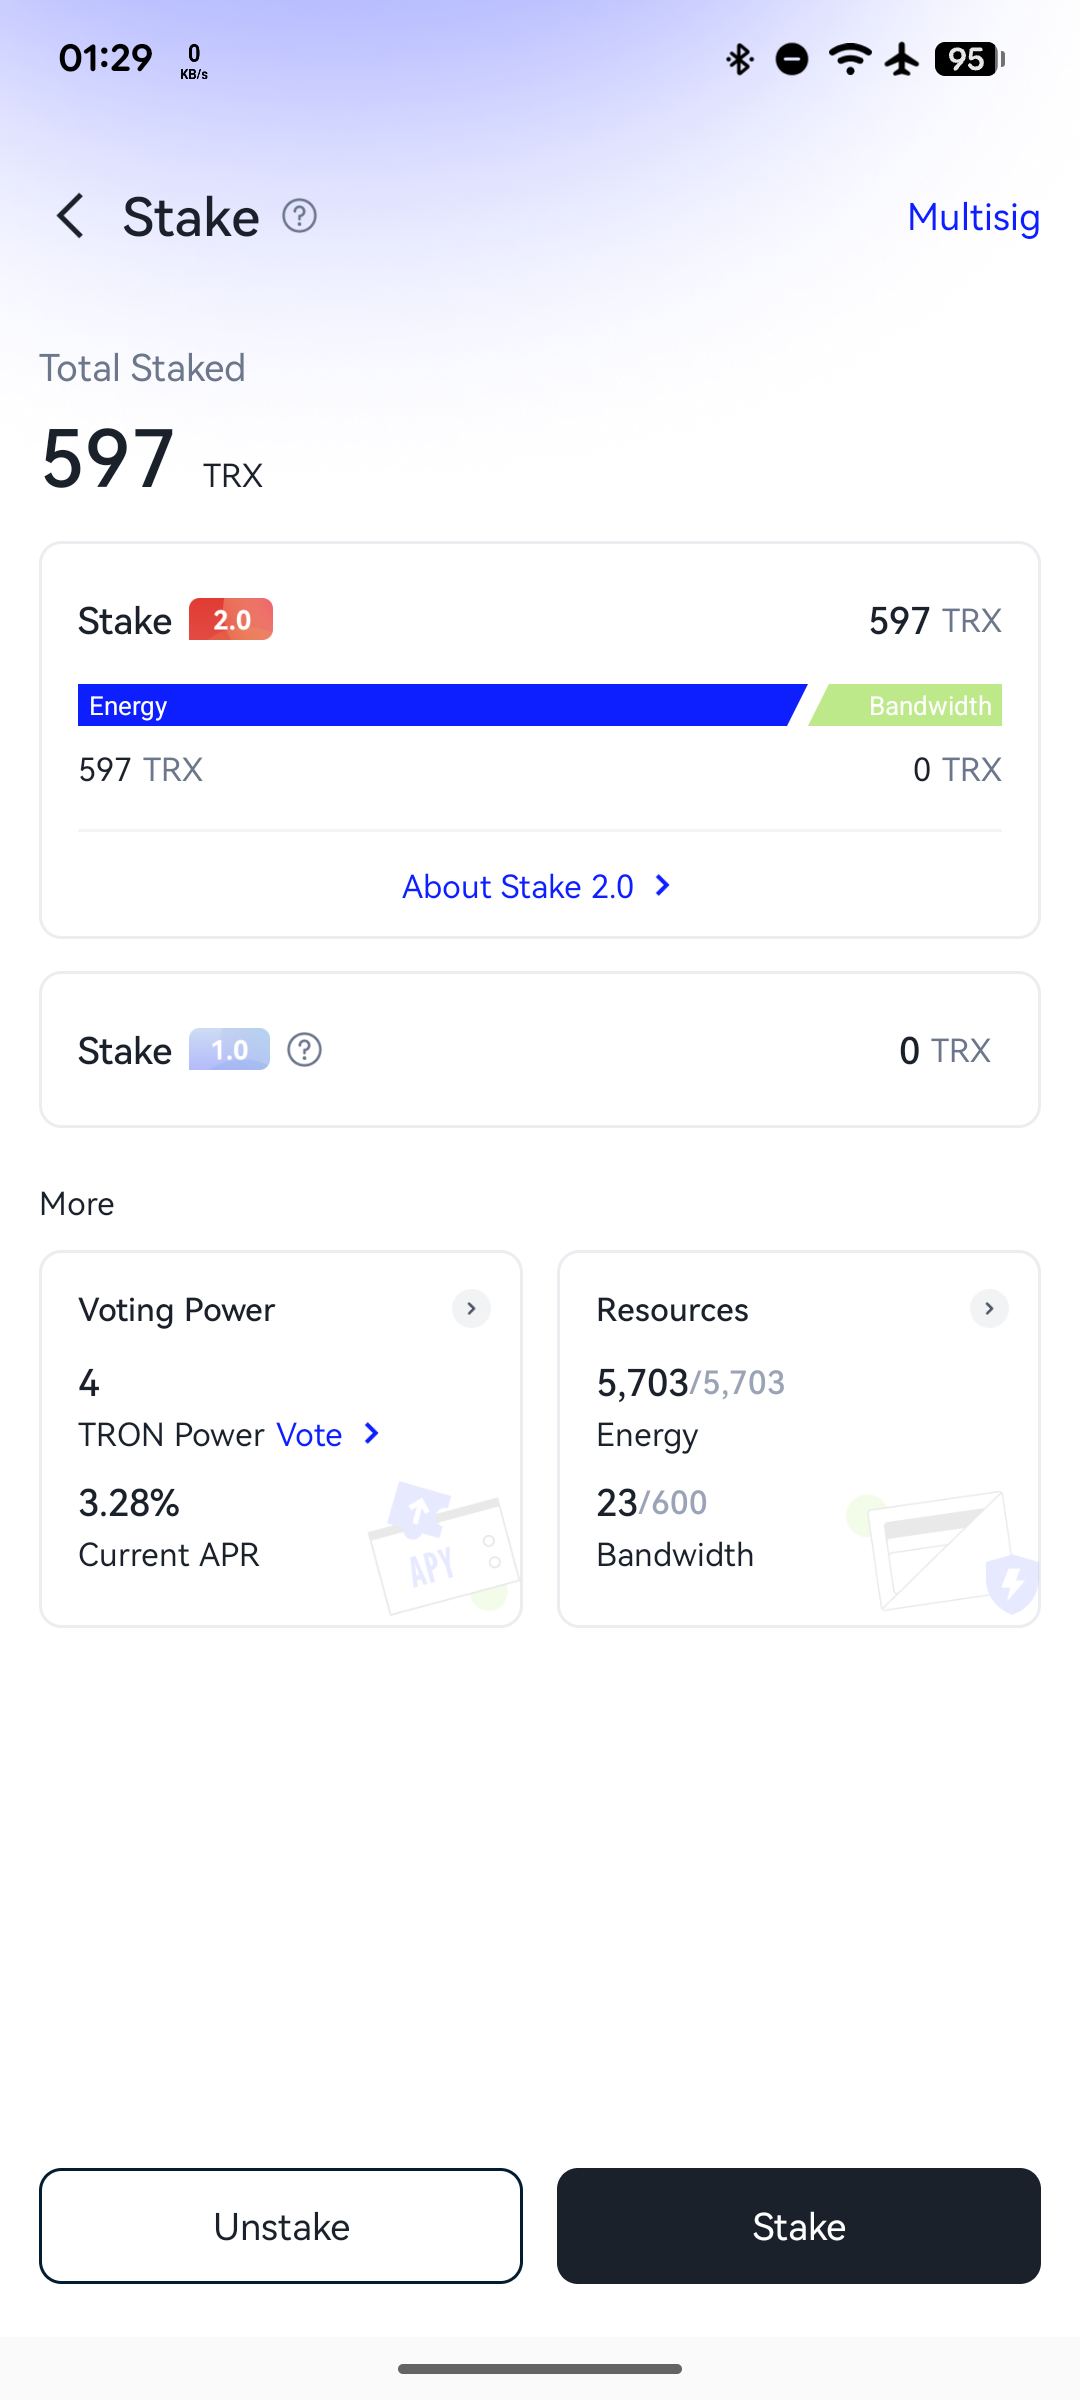Open the About Stake 2.0 link
Viewport: 1080px width, 2400px height.
(518, 887)
